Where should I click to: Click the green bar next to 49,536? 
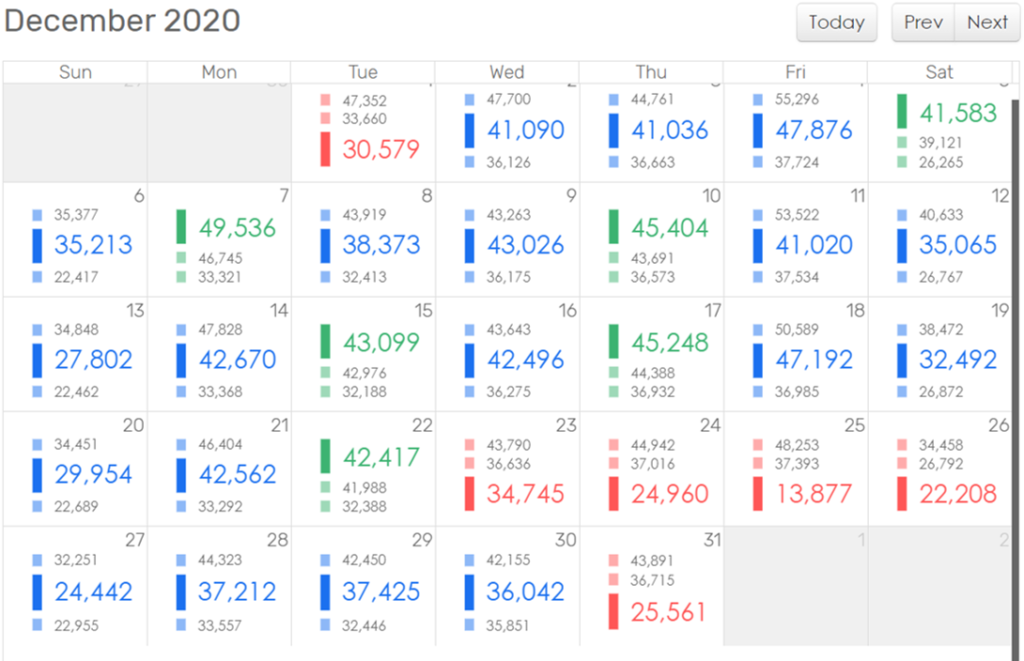coord(181,227)
